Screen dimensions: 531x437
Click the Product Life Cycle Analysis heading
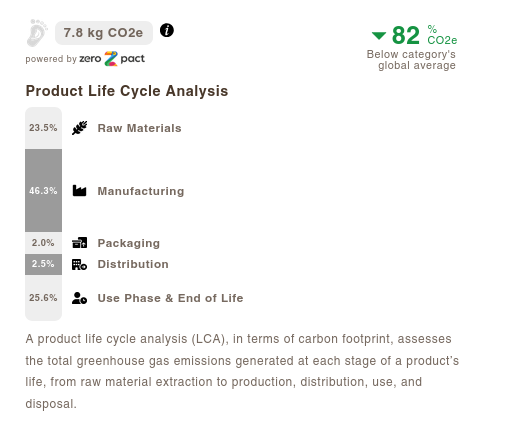tap(127, 91)
